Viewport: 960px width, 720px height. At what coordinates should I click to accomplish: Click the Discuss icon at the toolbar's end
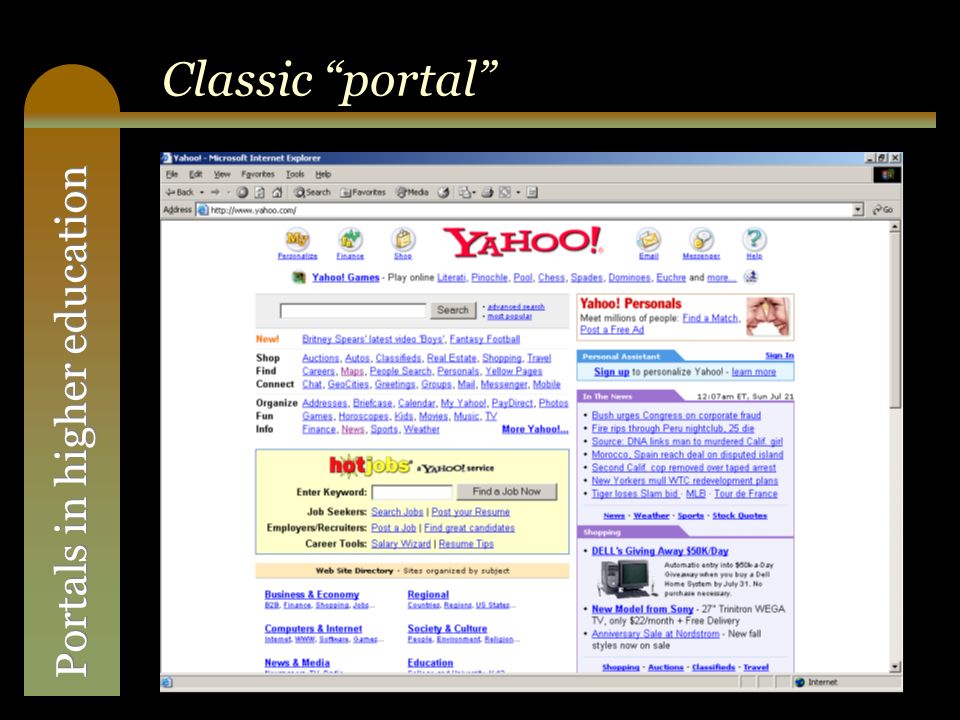(x=532, y=192)
